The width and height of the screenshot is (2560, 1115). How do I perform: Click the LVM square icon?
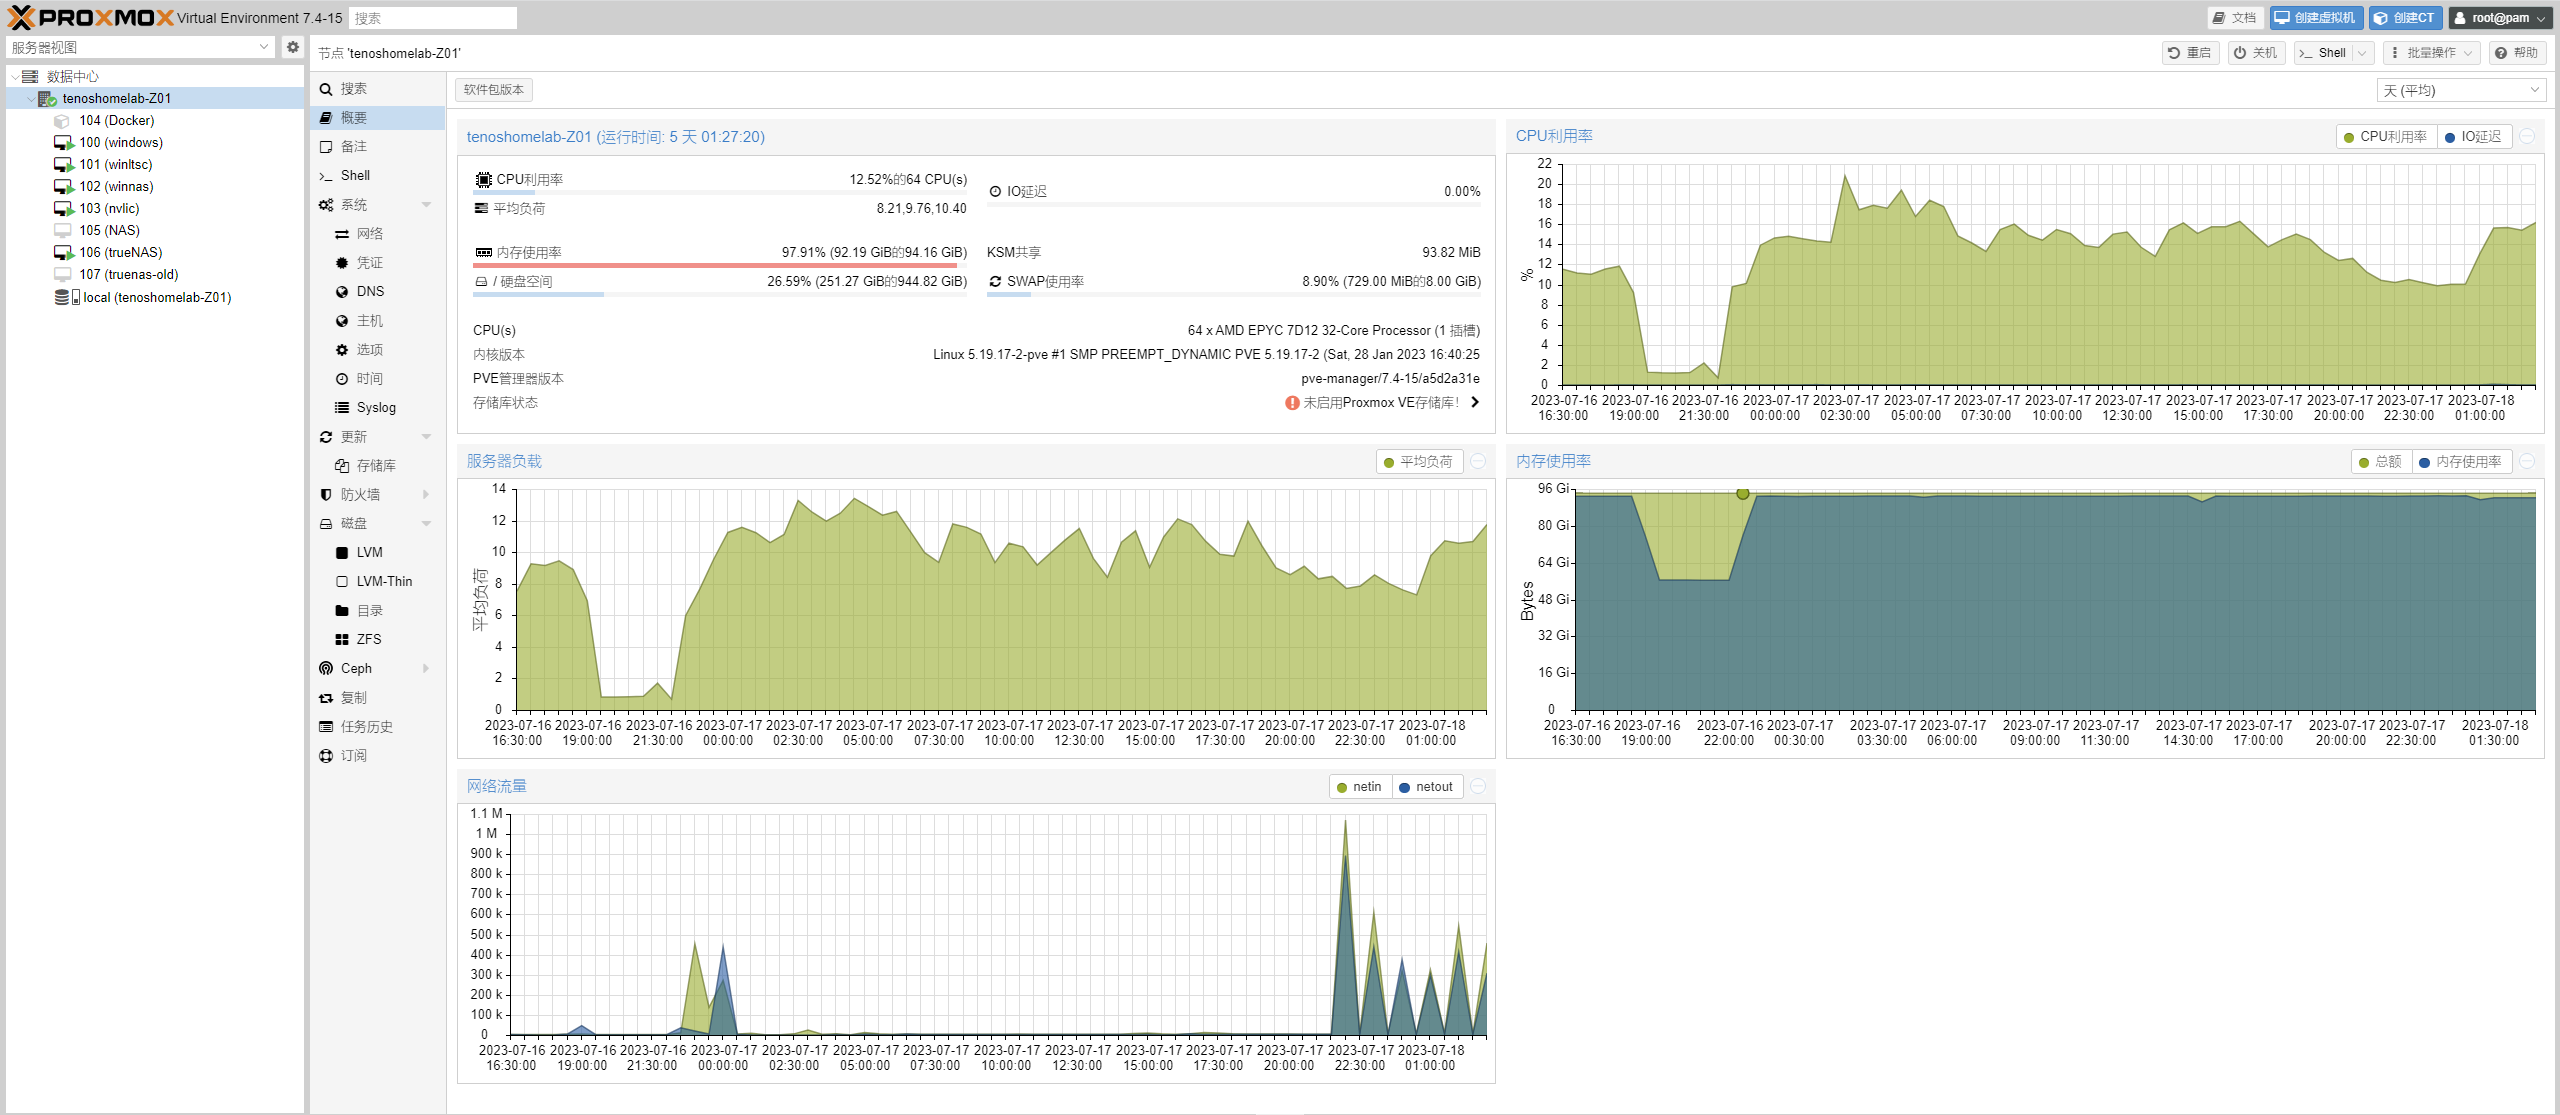(x=342, y=553)
